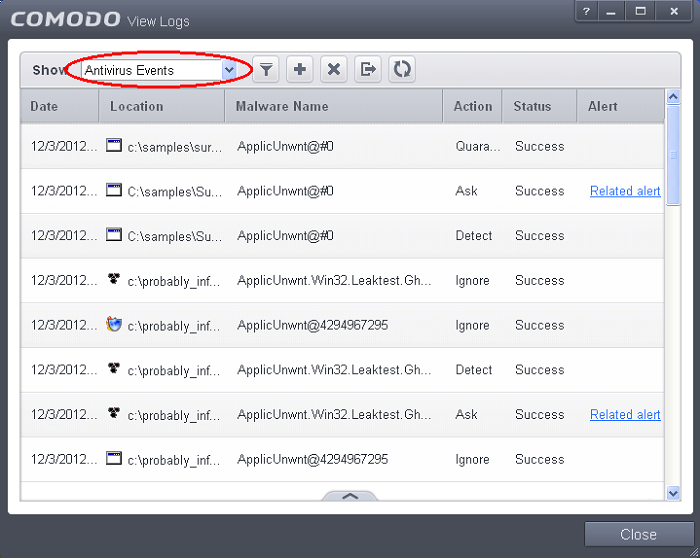Click the X clear logs icon
Viewport: 700px width, 558px height.
(x=333, y=70)
